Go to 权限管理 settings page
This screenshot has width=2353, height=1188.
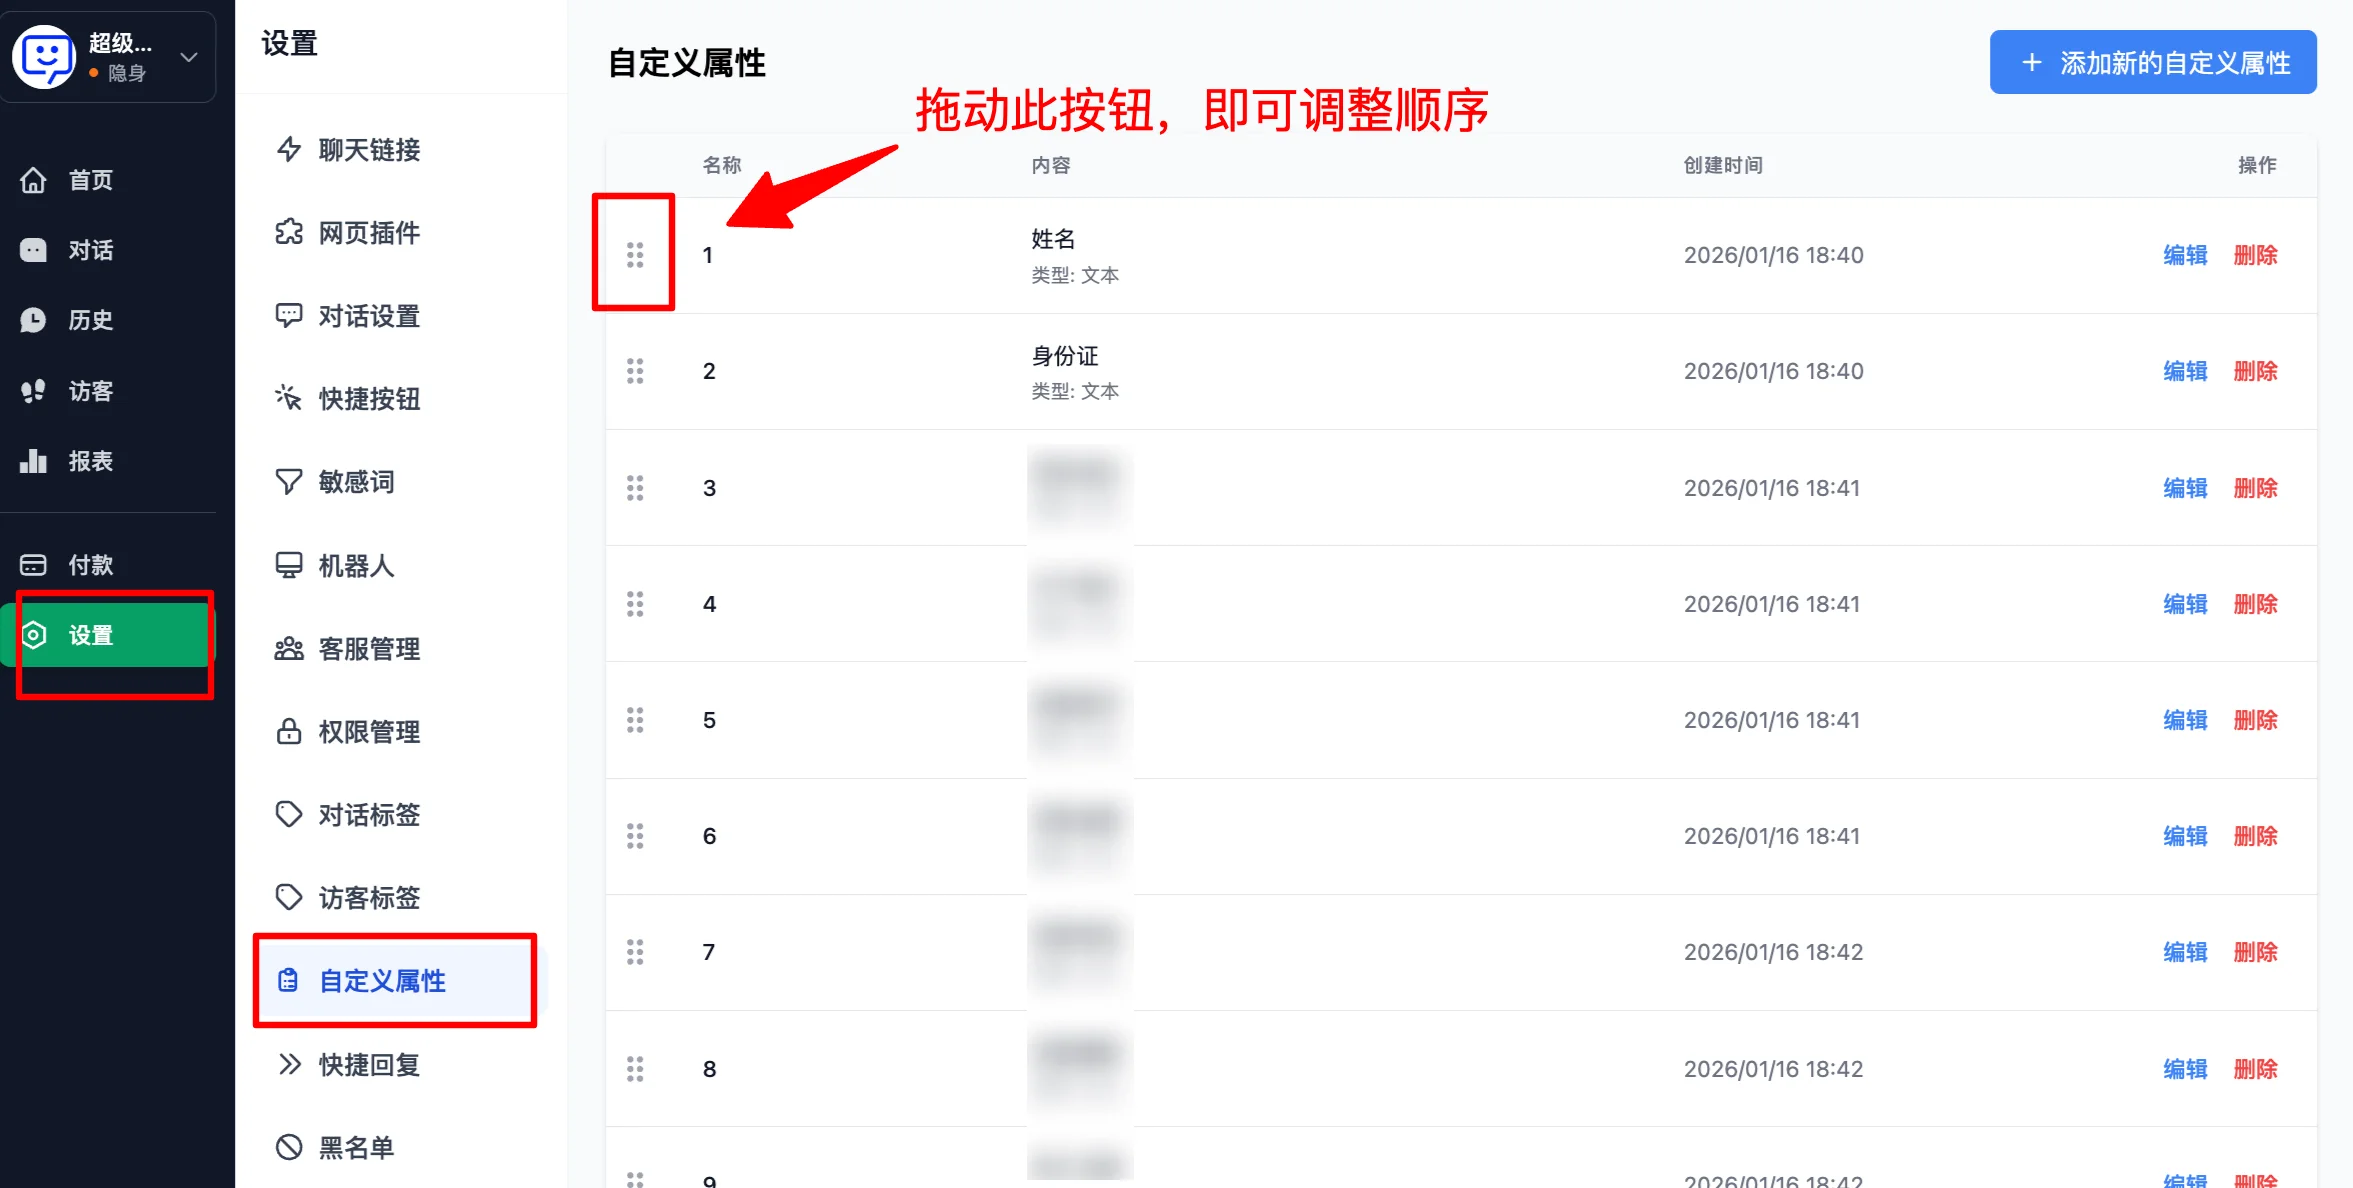pyautogui.click(x=369, y=732)
